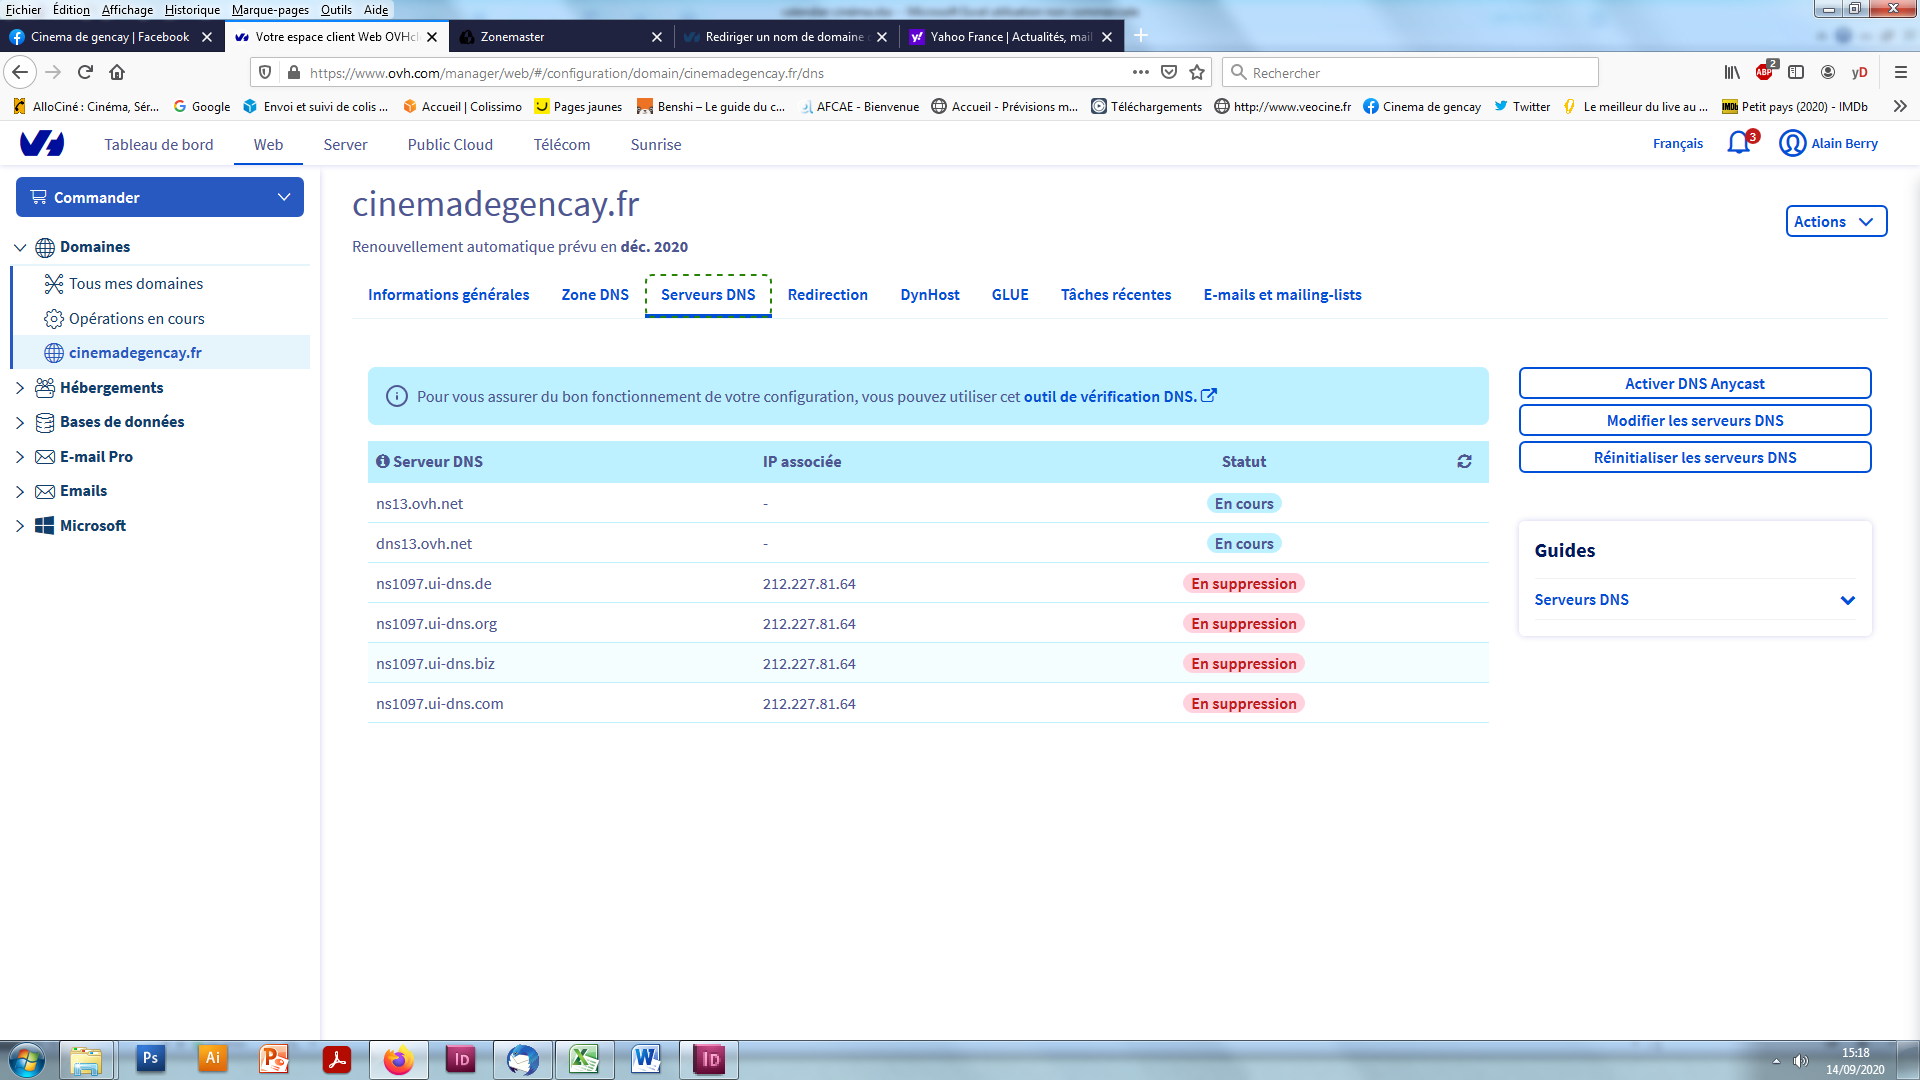Click the Serveur DNS info icon
The image size is (1920, 1080).
pyautogui.click(x=382, y=461)
